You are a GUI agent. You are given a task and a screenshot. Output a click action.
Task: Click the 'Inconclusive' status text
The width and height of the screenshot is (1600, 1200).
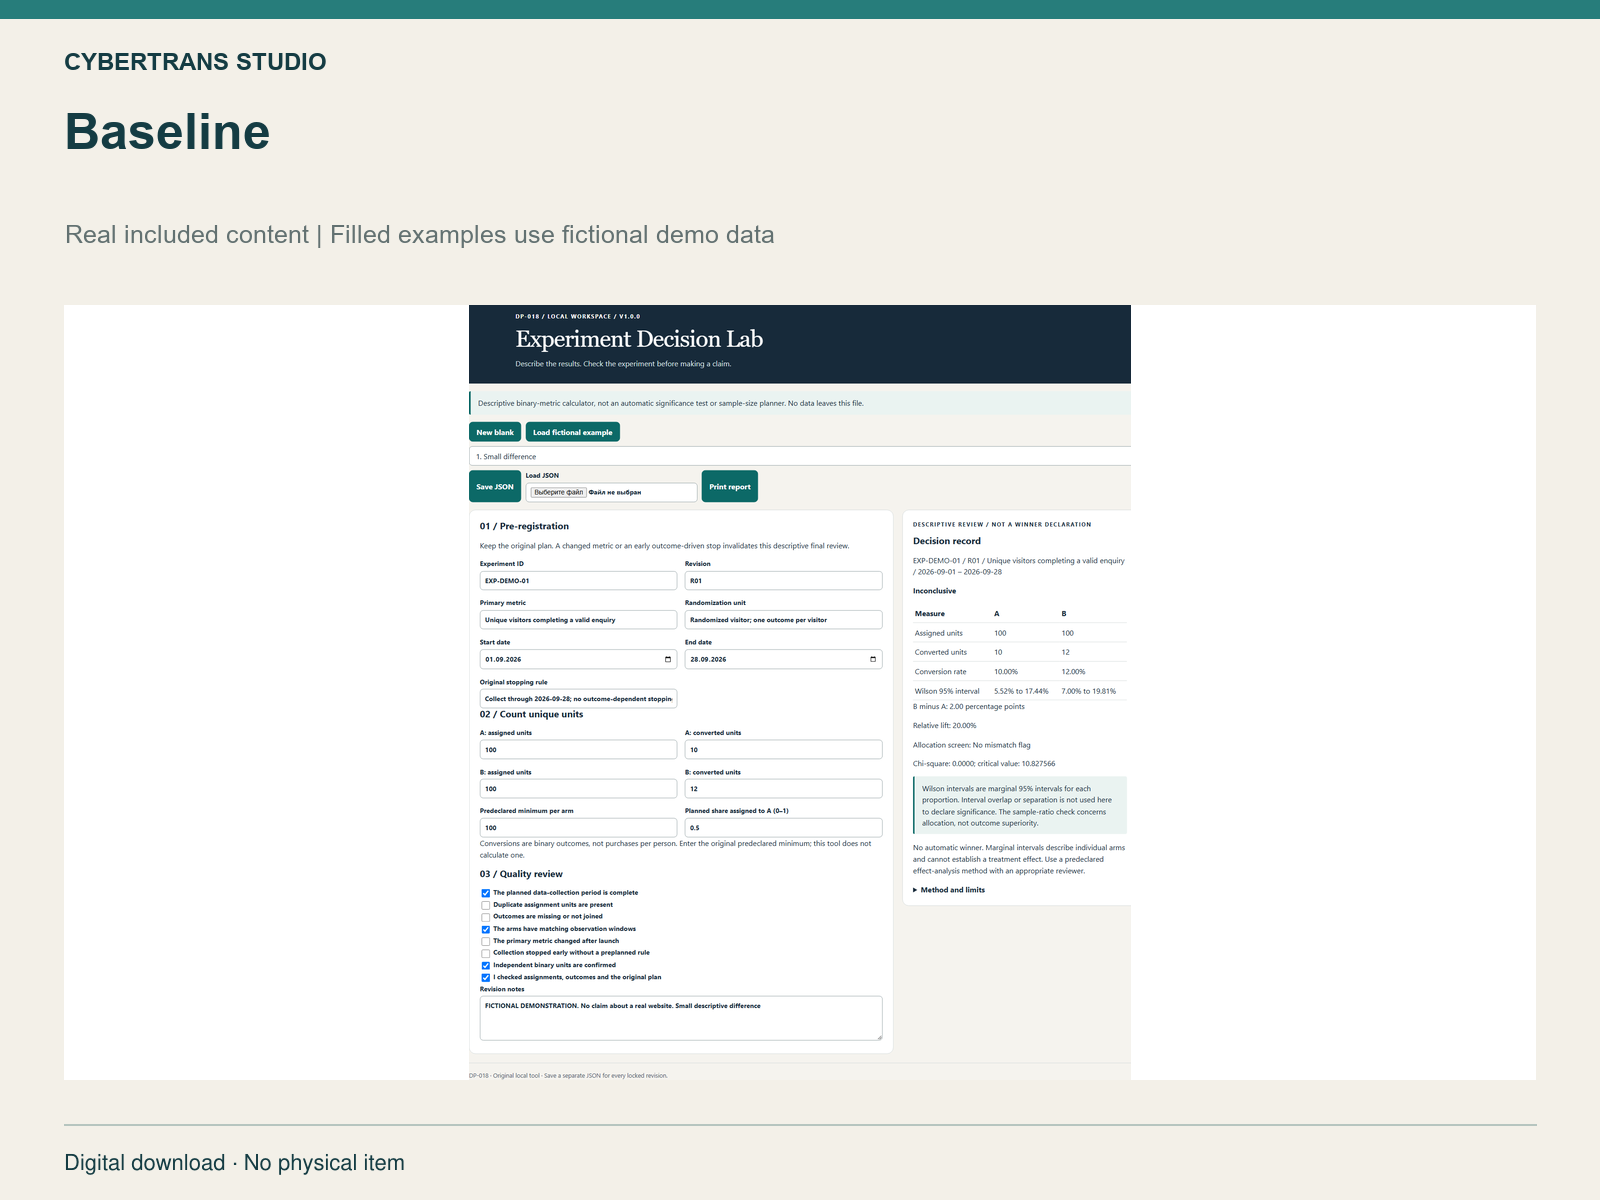[x=934, y=591]
